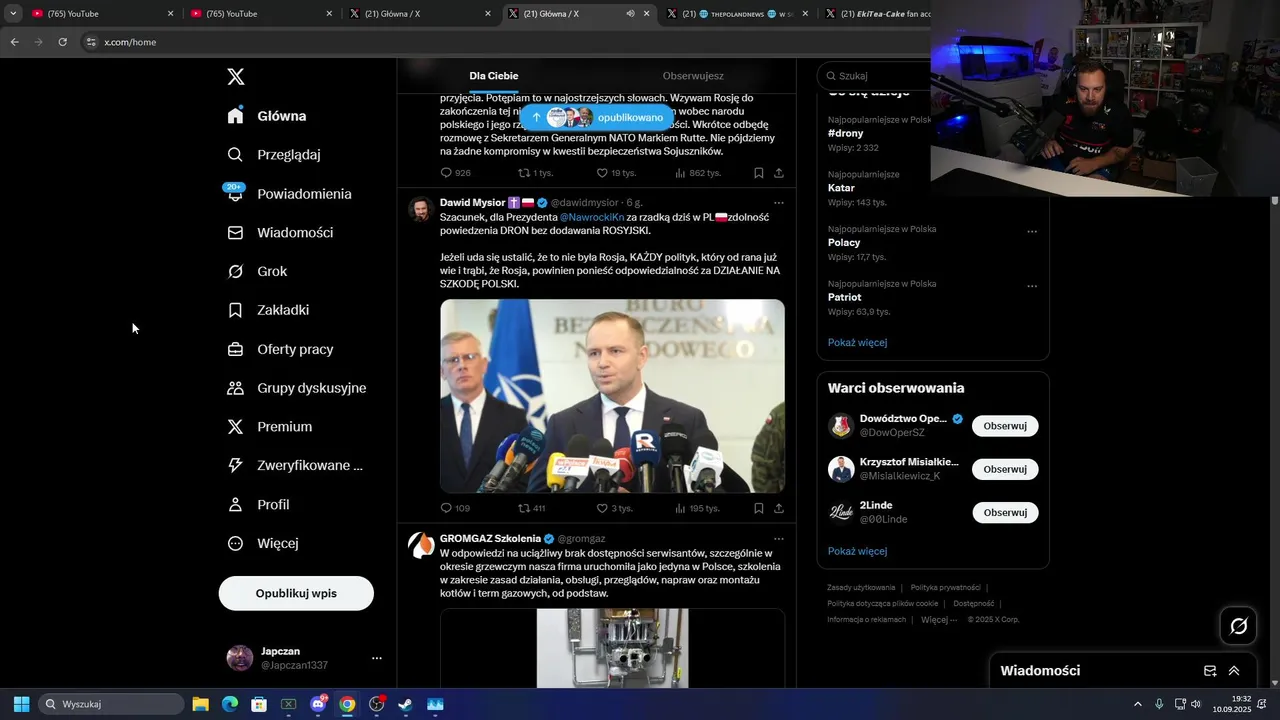The width and height of the screenshot is (1280, 720).
Task: Open options for the Patriot trend
Action: (x=1032, y=287)
